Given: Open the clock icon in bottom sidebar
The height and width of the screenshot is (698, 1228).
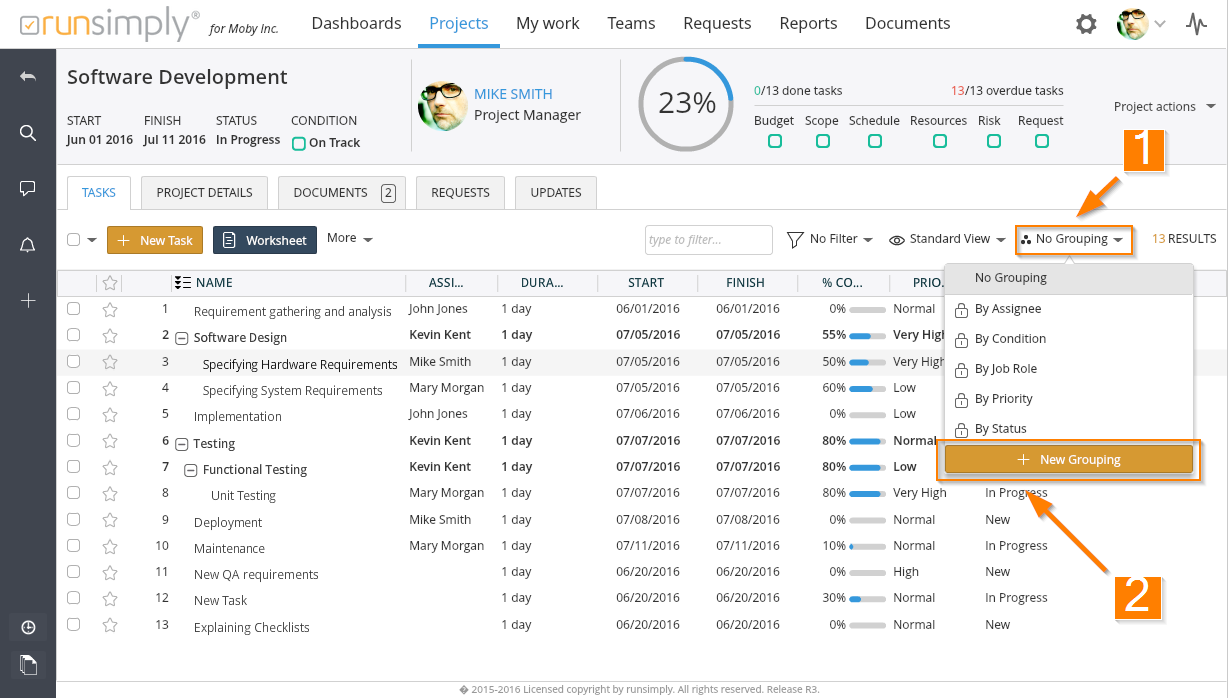Looking at the screenshot, I should pos(28,627).
